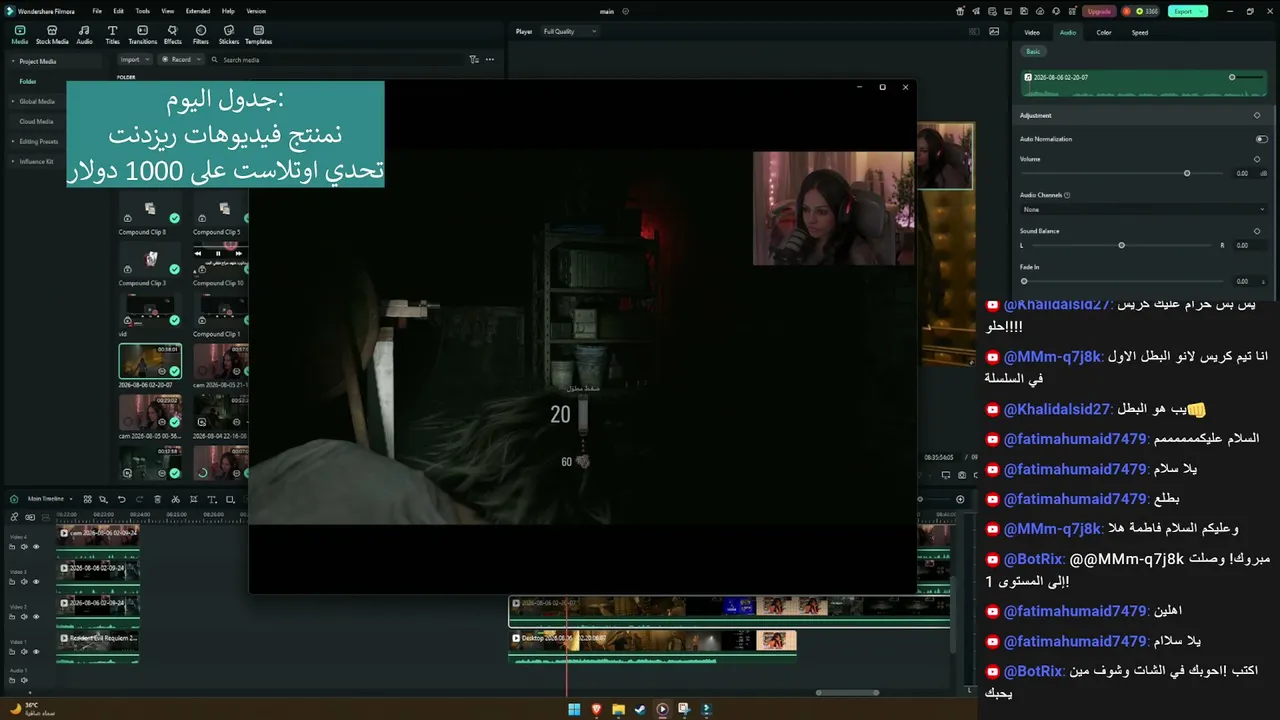1280x720 pixels.
Task: Open the File Explorer taskbar icon
Action: tap(618, 709)
